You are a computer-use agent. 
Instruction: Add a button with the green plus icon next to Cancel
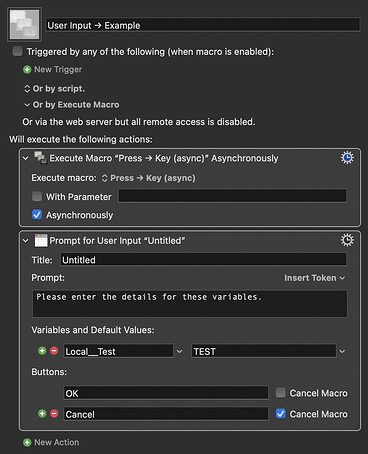coord(42,414)
